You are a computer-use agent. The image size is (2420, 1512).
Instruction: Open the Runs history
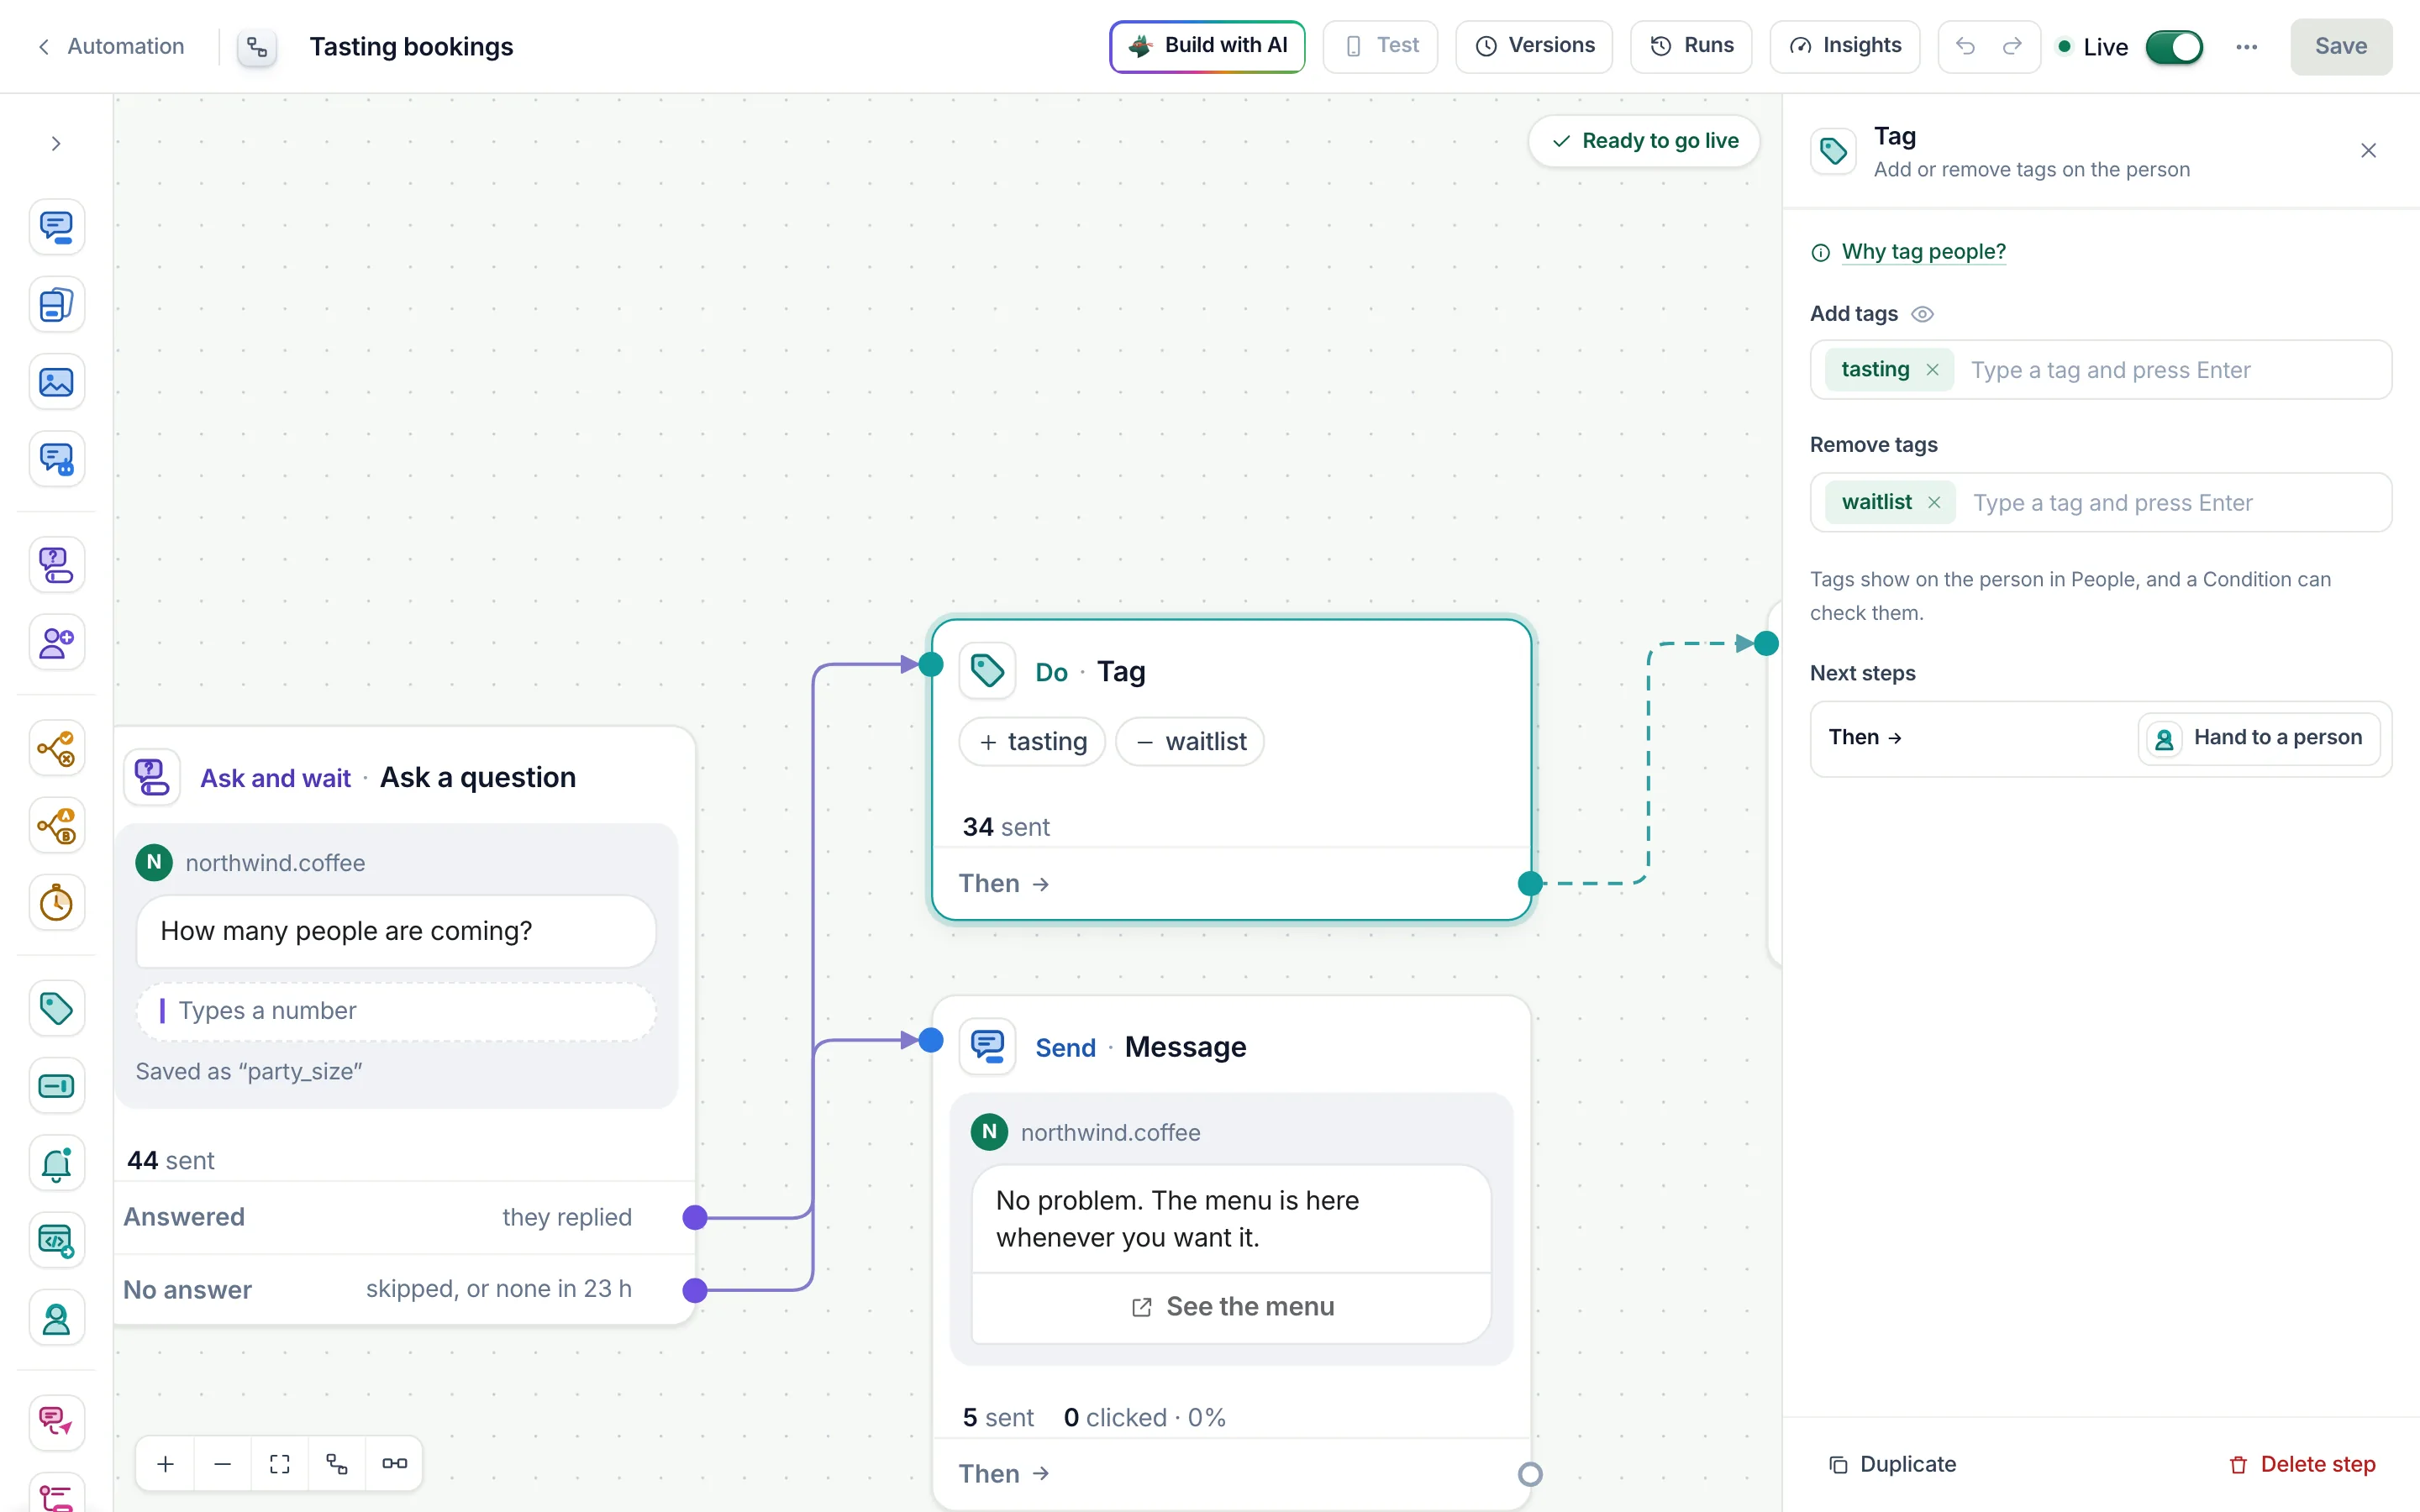(x=1691, y=46)
